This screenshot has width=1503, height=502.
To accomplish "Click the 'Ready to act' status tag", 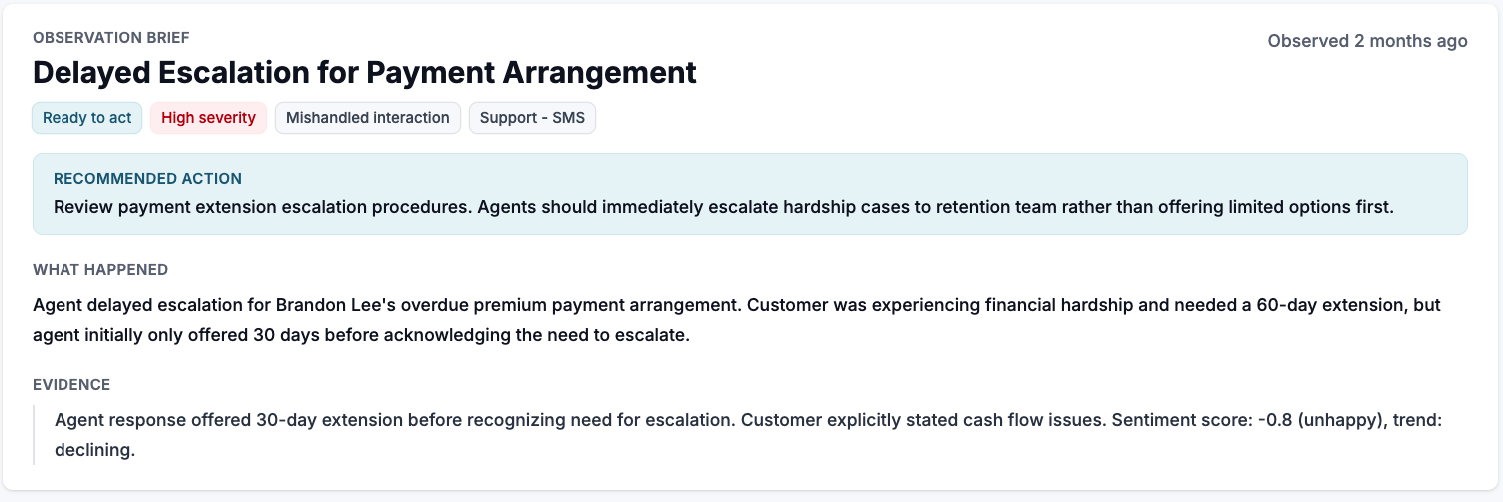I will click(87, 118).
